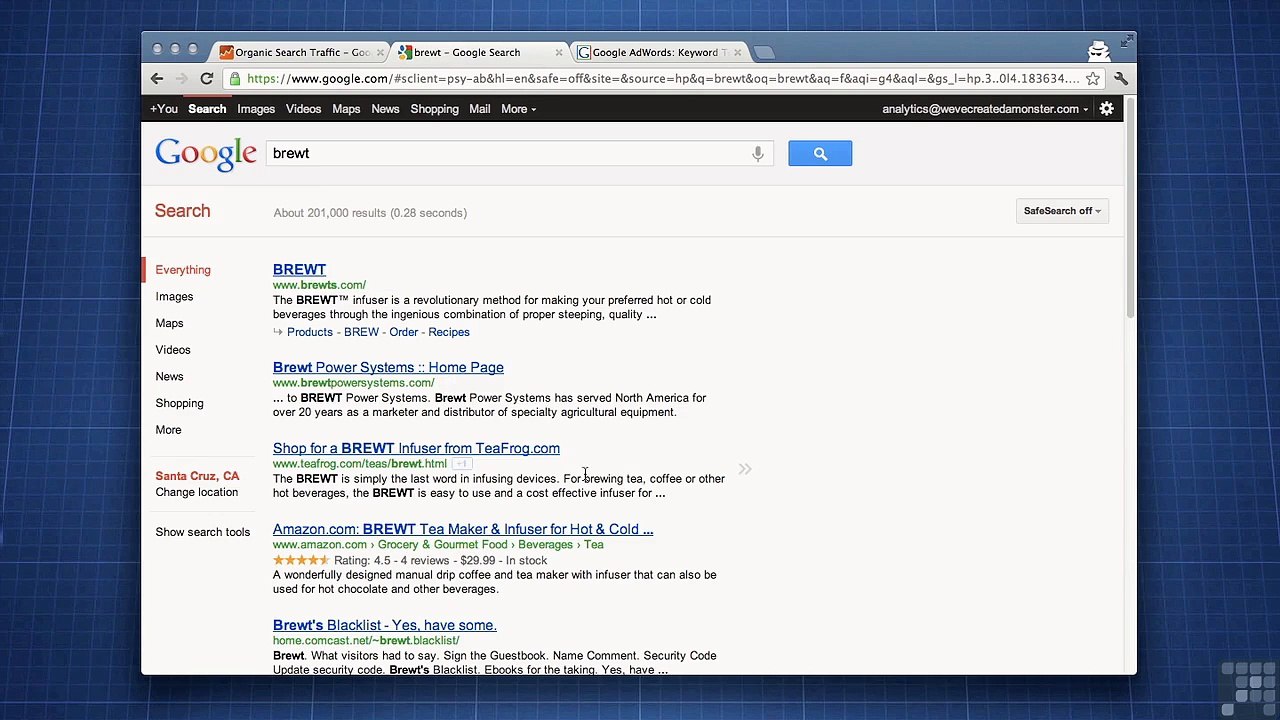
Task: Click the instant preview double-arrow icon
Action: 745,469
